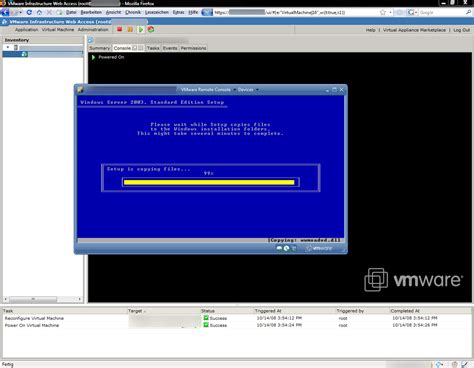Click the Google search field
The width and height of the screenshot is (474, 368).
[442, 12]
